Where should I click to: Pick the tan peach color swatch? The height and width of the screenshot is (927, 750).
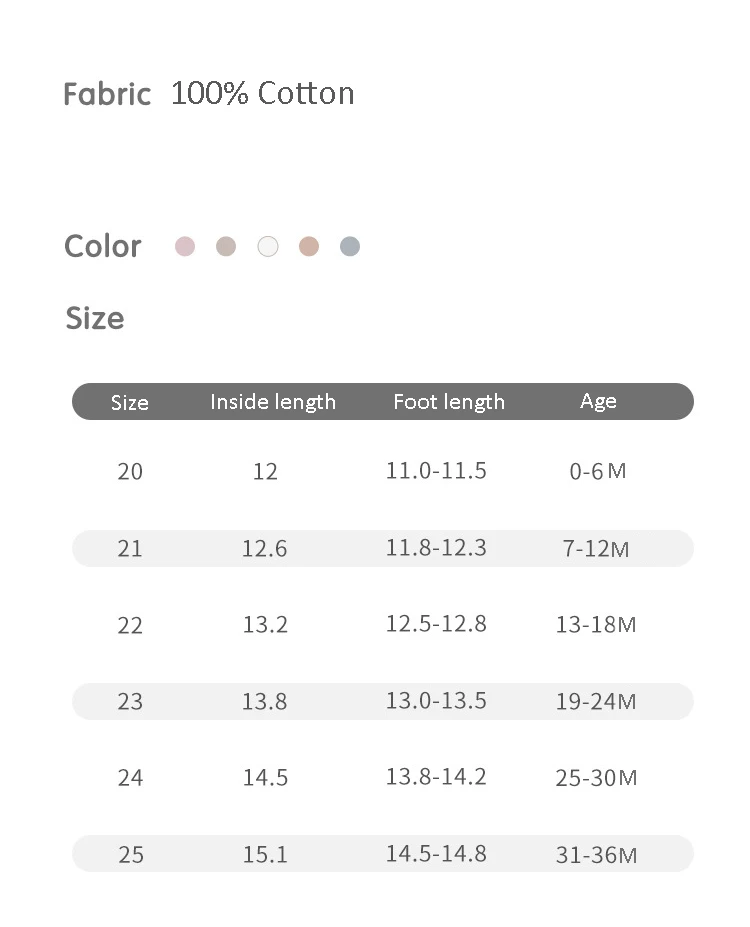pos(309,246)
